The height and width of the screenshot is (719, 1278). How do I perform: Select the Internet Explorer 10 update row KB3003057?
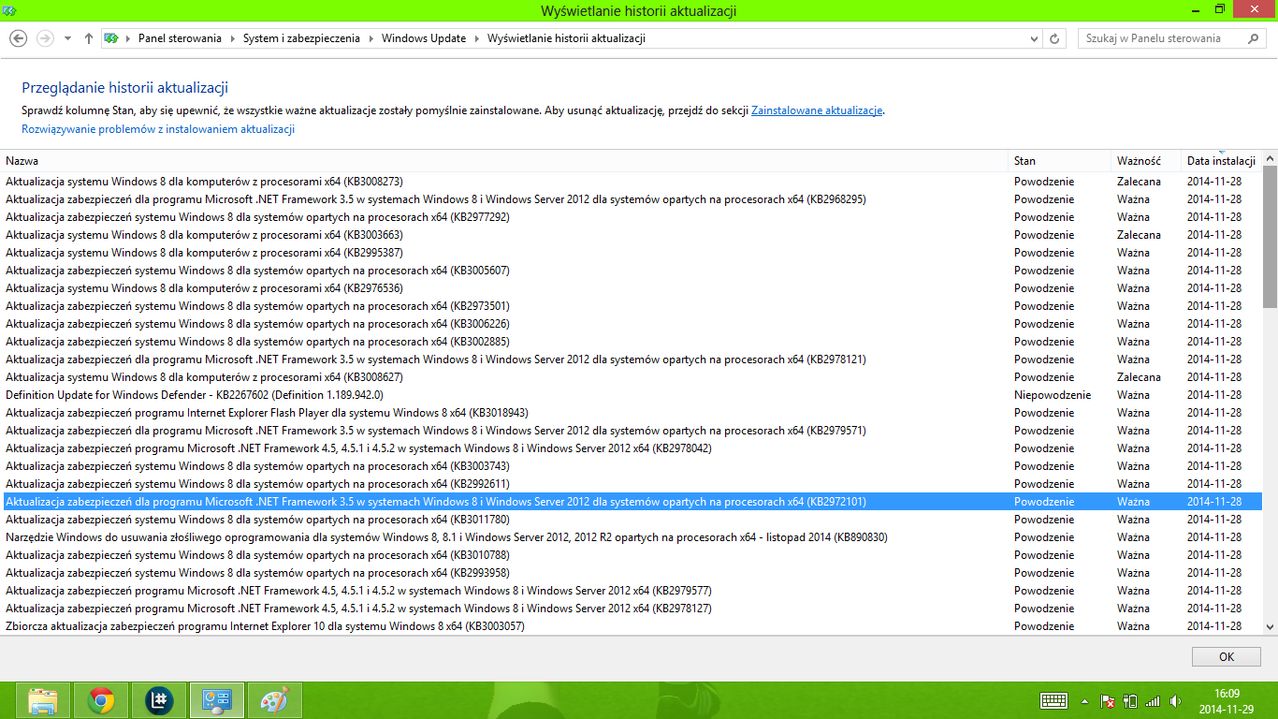[x=632, y=626]
